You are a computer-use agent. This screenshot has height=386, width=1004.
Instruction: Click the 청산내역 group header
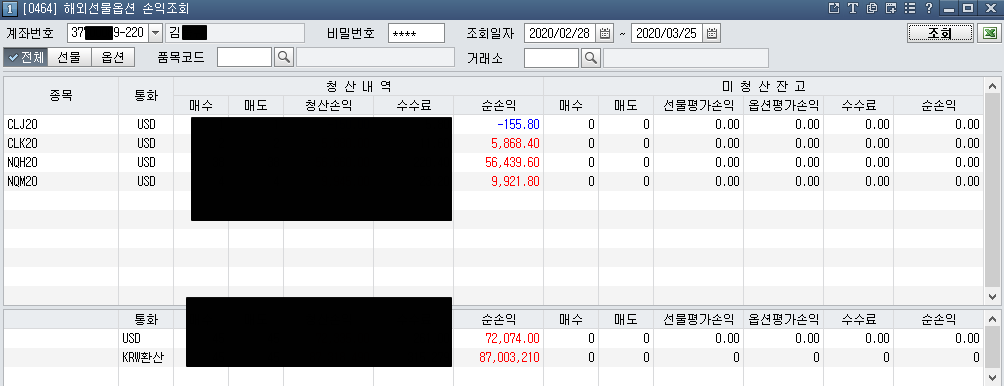359,86
